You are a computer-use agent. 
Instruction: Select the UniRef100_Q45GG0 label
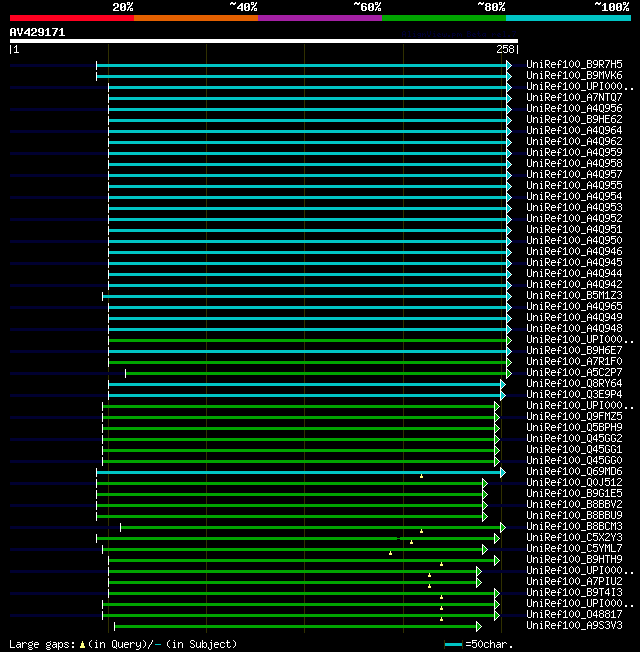click(574, 461)
